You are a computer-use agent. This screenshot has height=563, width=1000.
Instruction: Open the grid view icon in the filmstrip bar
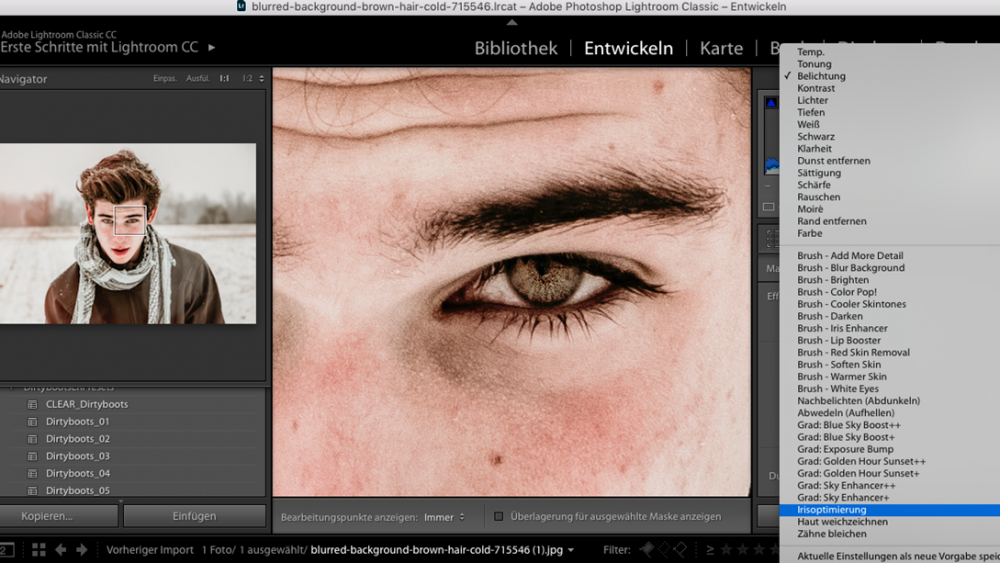tap(38, 550)
